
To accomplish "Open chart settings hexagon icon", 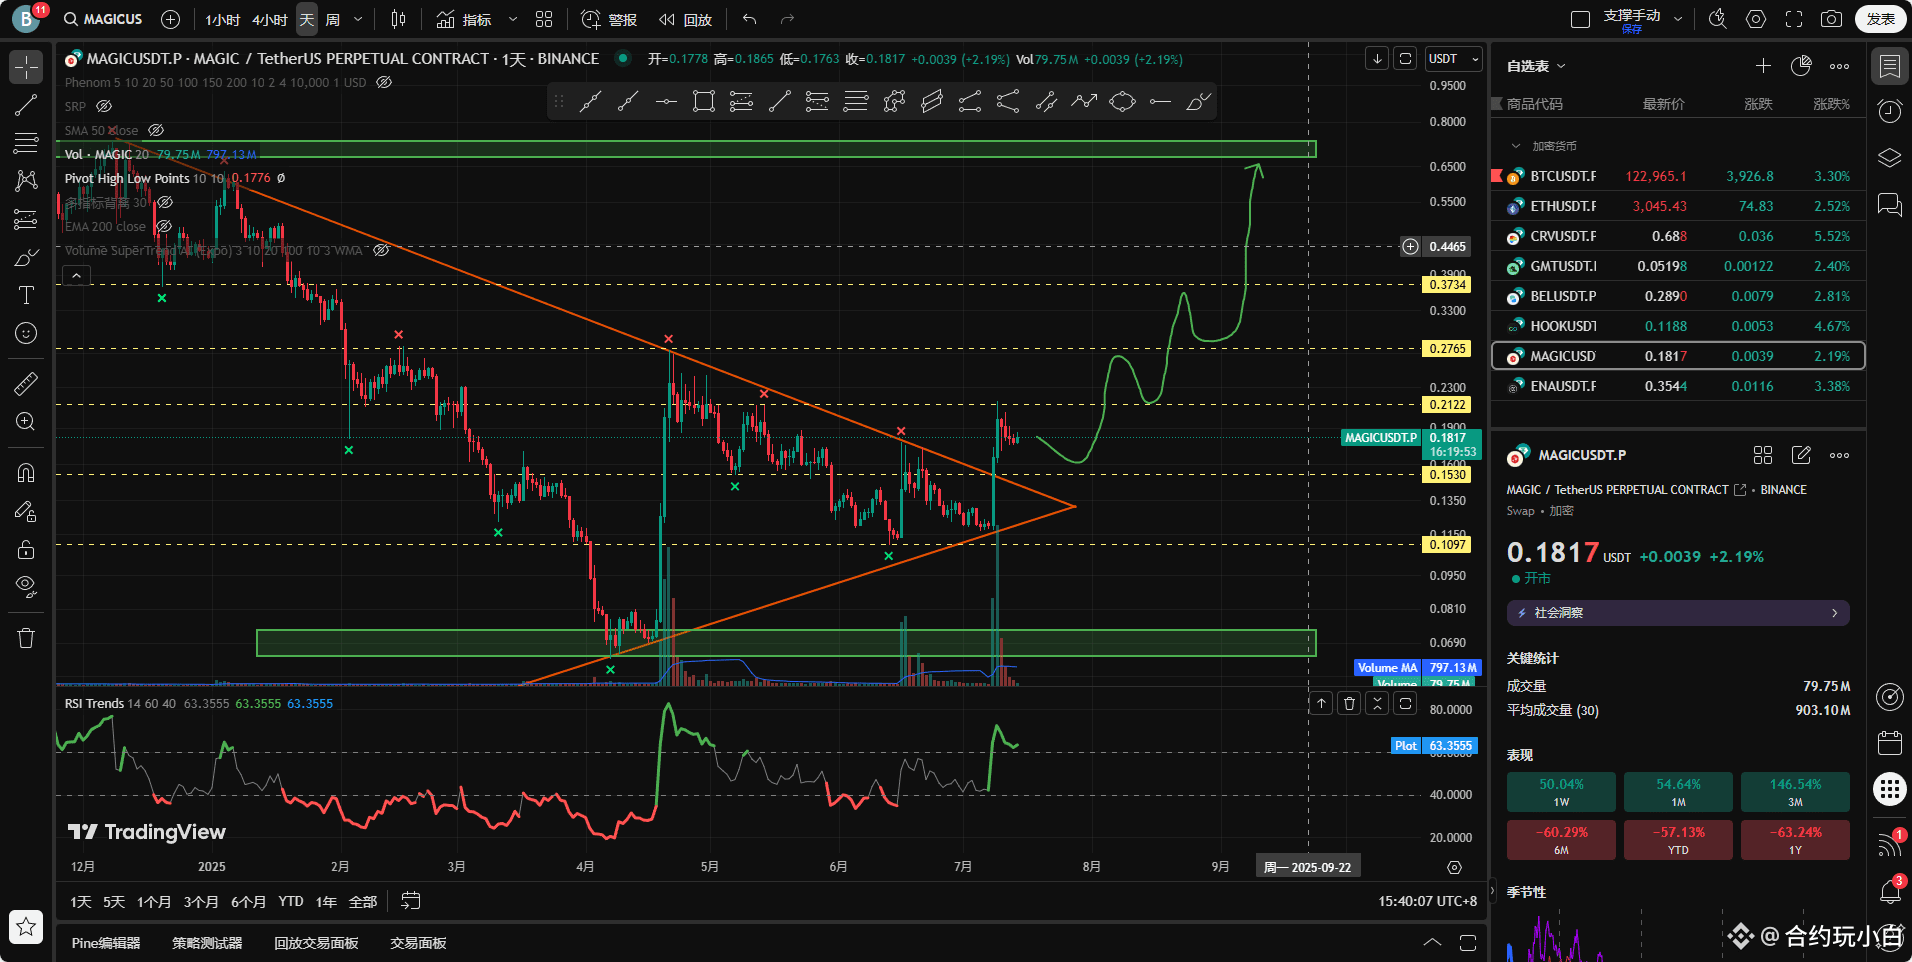I will coord(1756,19).
